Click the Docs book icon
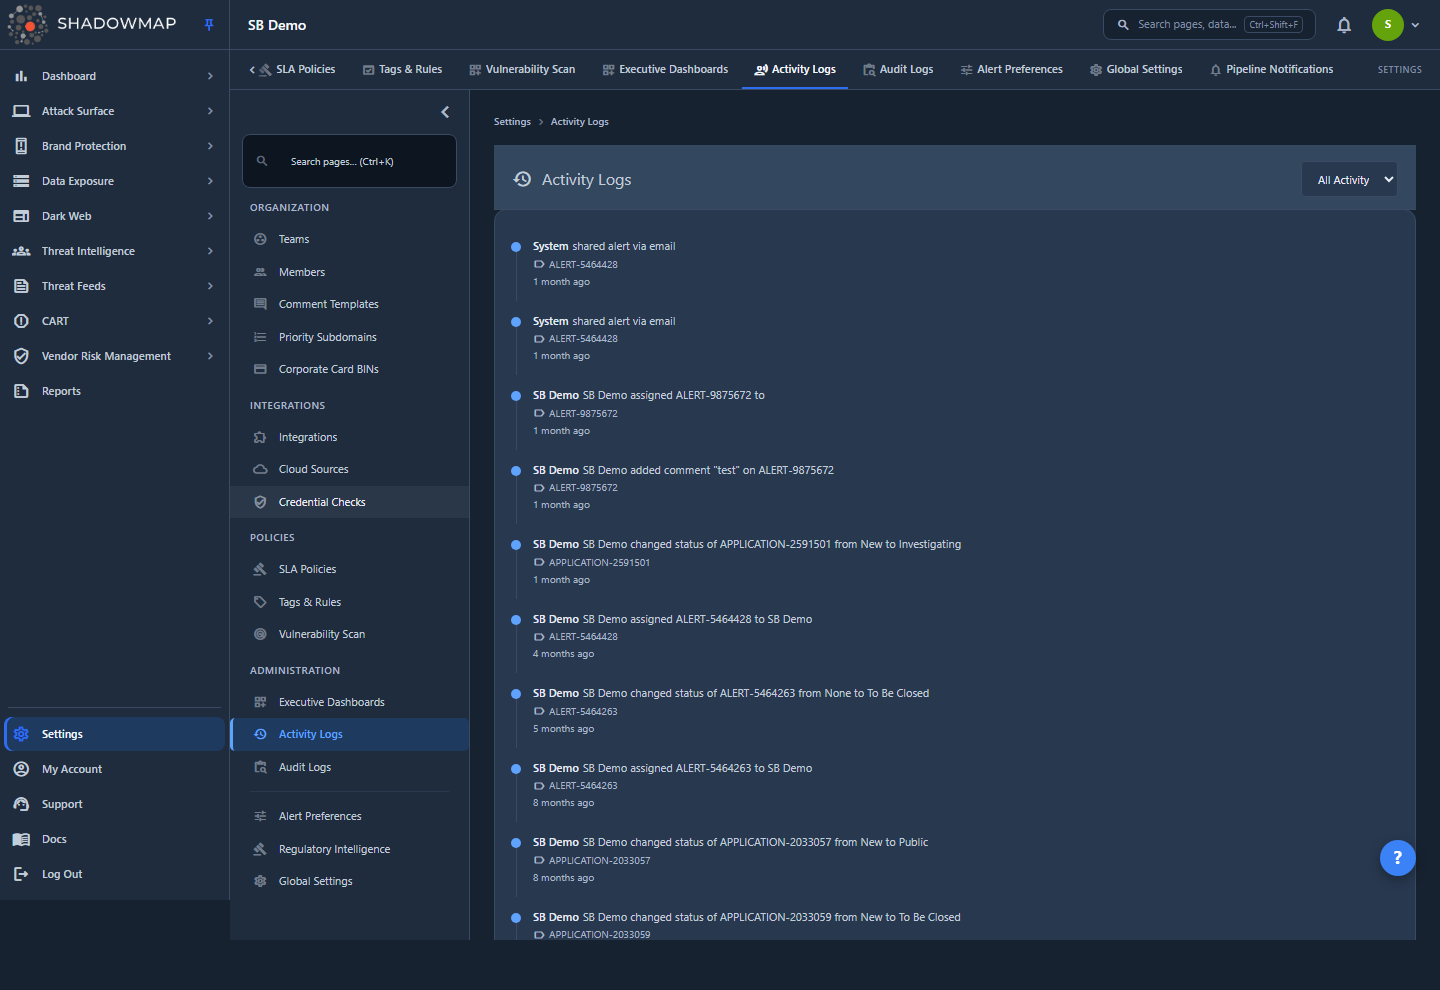This screenshot has width=1440, height=990. (21, 839)
